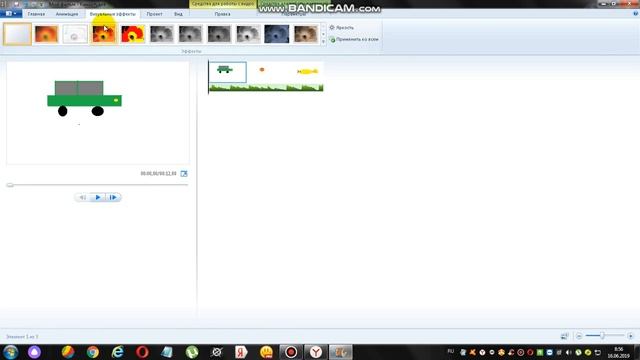Switch to the Главная tab

(x=36, y=14)
